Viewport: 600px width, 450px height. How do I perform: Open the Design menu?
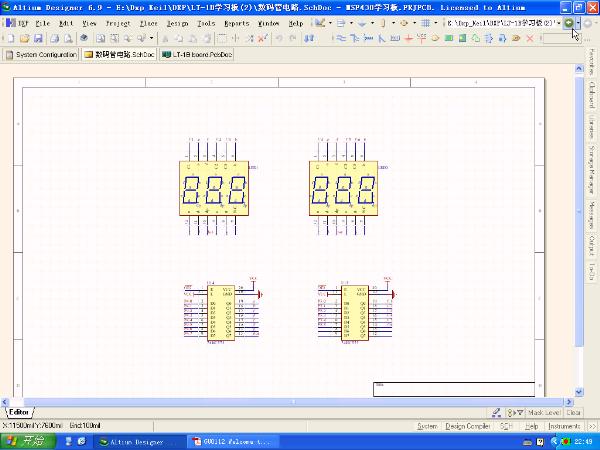(x=177, y=21)
